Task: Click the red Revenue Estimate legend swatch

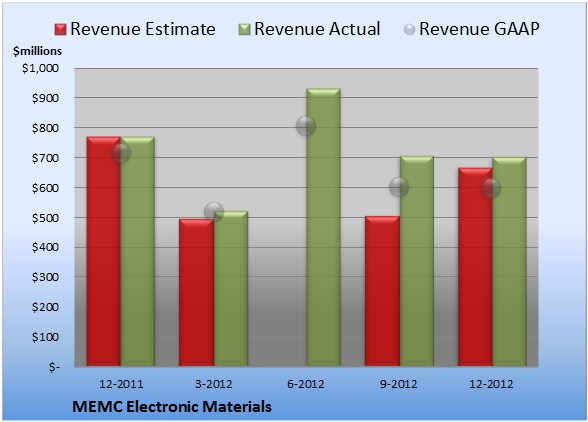Action: click(x=60, y=30)
